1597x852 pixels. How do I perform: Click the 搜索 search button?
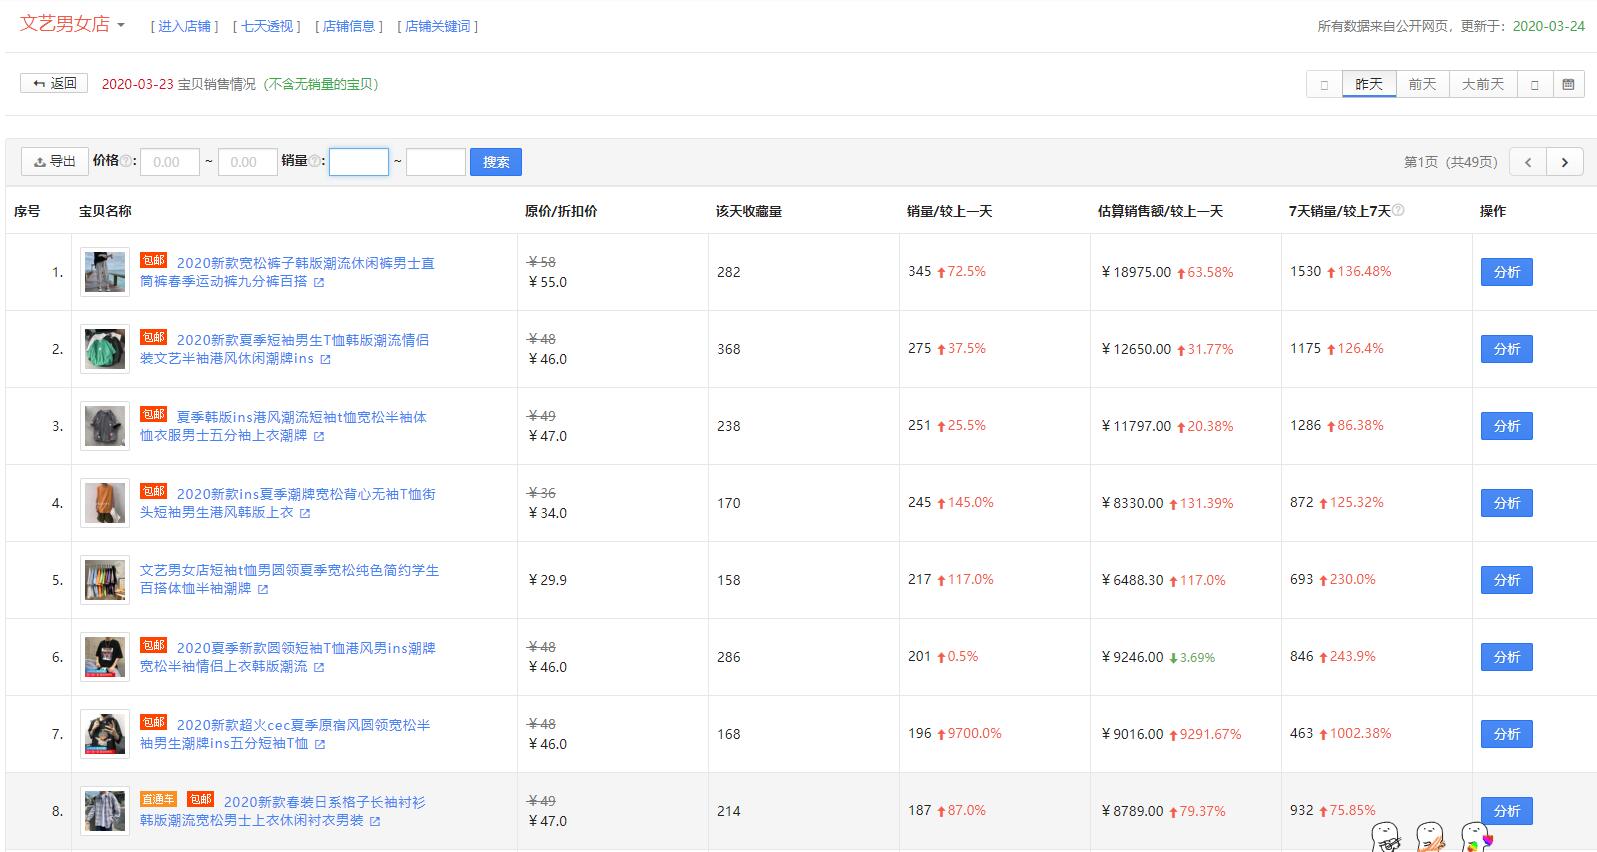496,162
